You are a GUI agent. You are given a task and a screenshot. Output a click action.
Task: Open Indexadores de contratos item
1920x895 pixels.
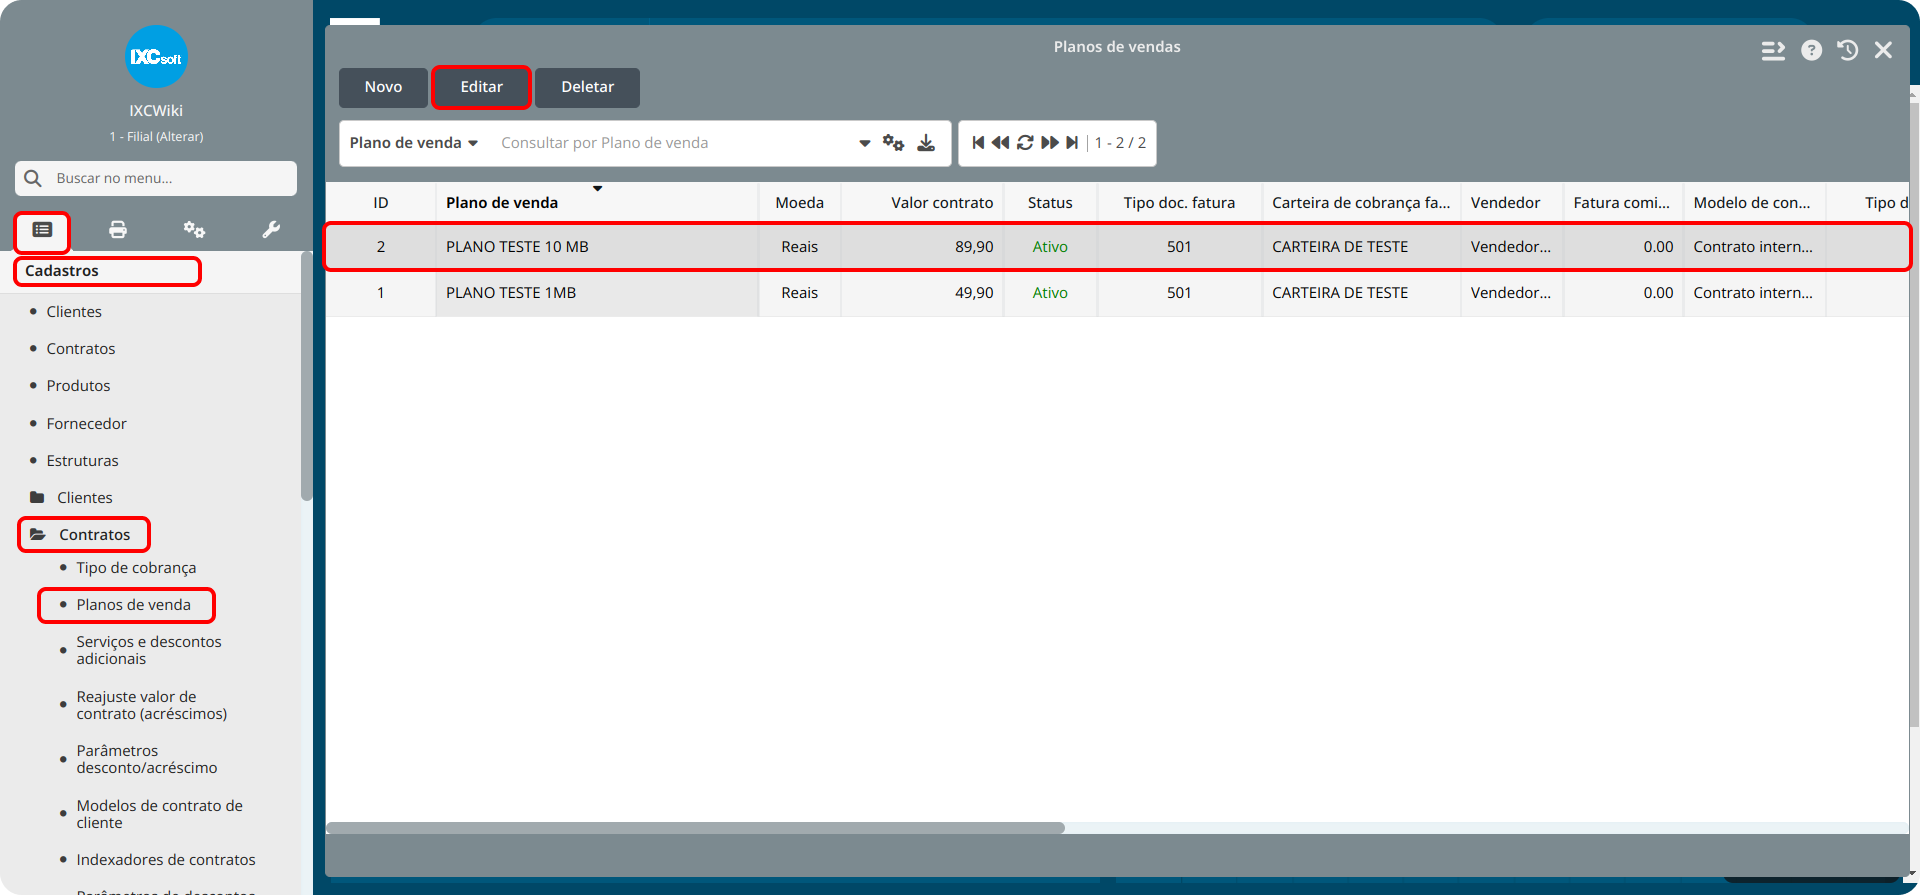[166, 860]
